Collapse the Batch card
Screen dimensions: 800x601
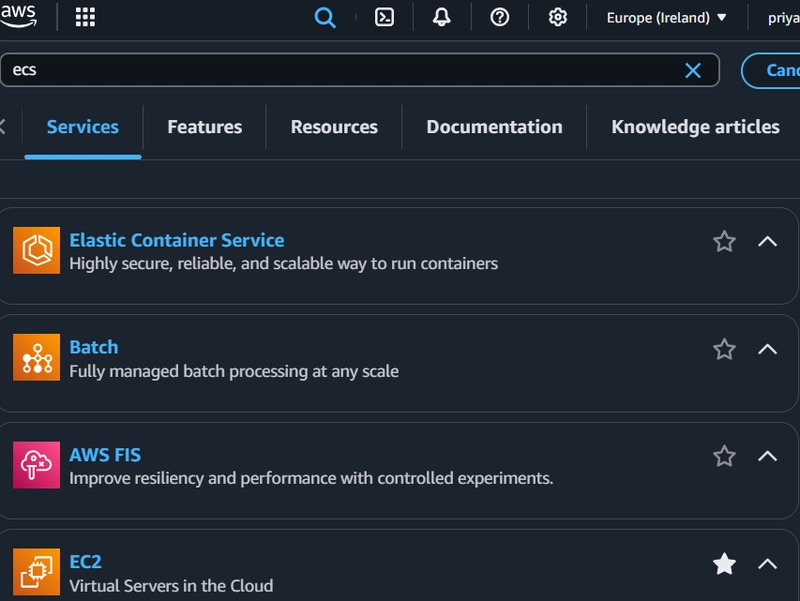pos(767,349)
